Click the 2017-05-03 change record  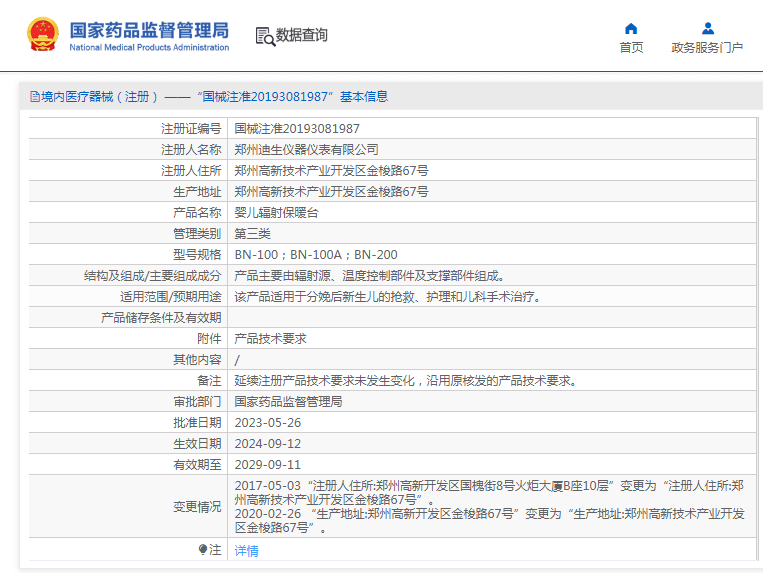[x=489, y=492]
